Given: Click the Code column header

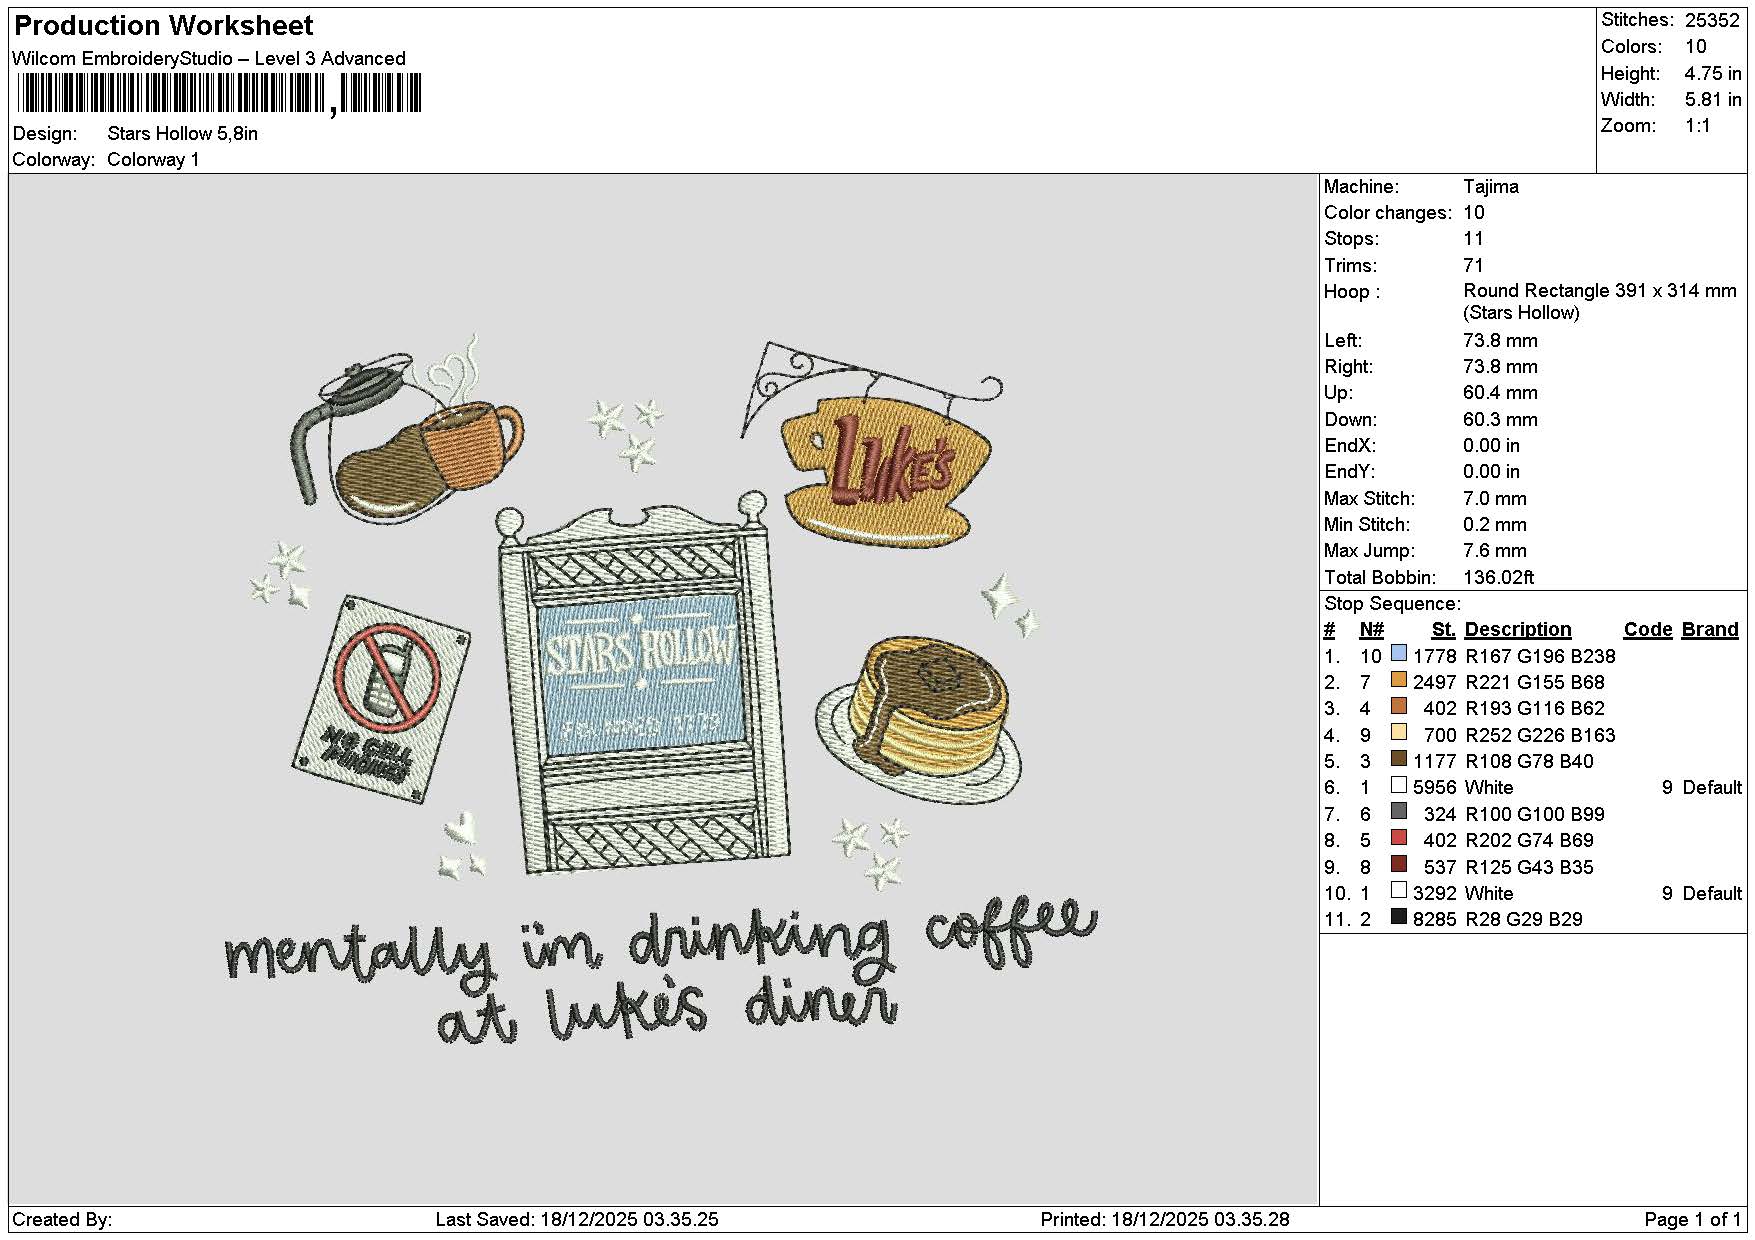Looking at the screenshot, I should pyautogui.click(x=1647, y=629).
